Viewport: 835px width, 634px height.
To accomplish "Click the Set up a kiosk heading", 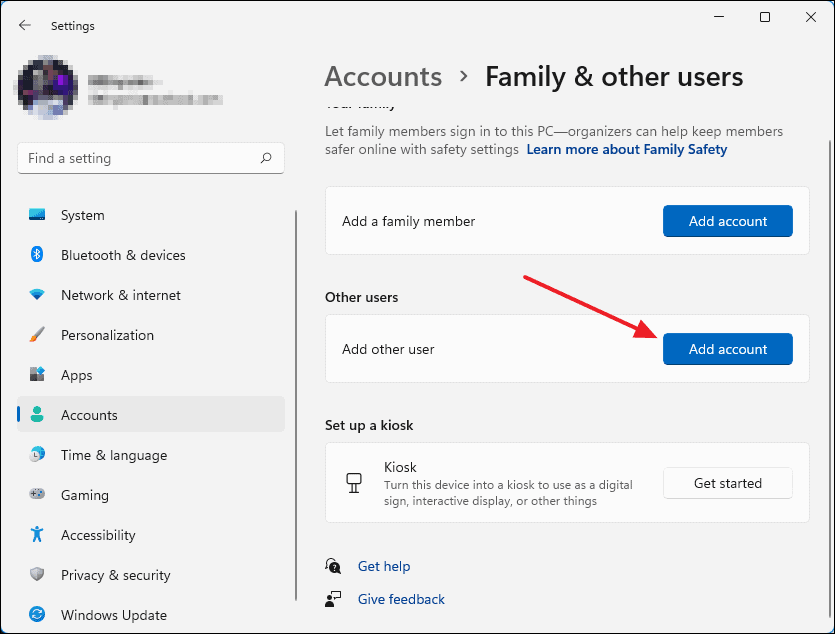I will (x=369, y=425).
